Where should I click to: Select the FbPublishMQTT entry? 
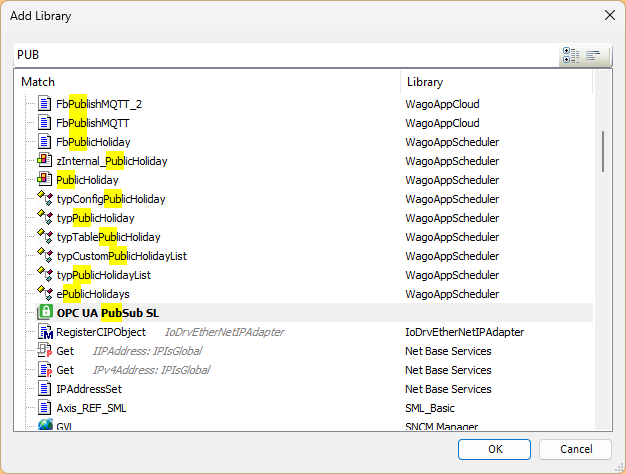93,123
